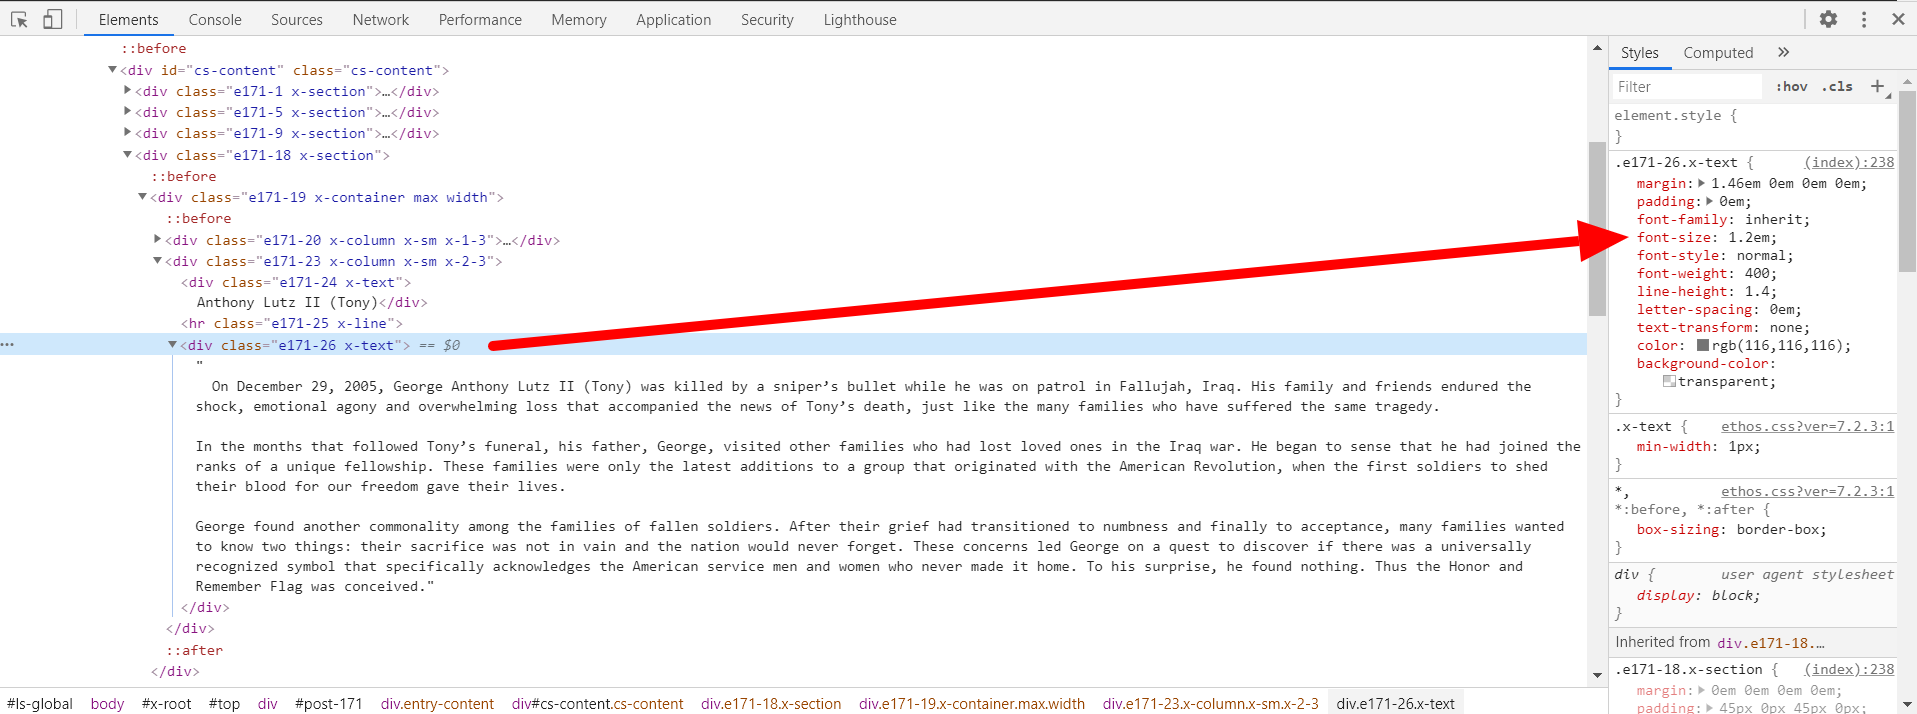Expand the e171-1 x-section div
Screen dimensions: 1917x714
pyautogui.click(x=127, y=90)
